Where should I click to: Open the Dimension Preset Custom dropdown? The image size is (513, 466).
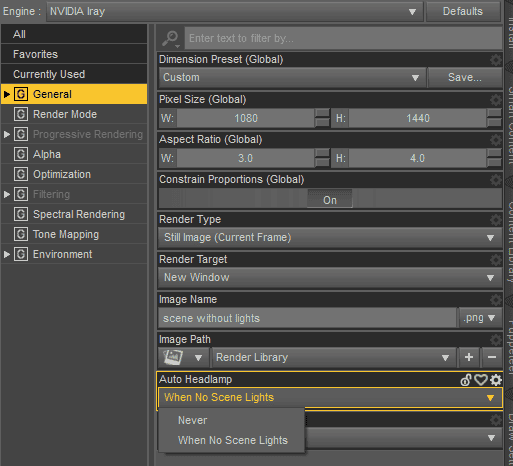[292, 77]
